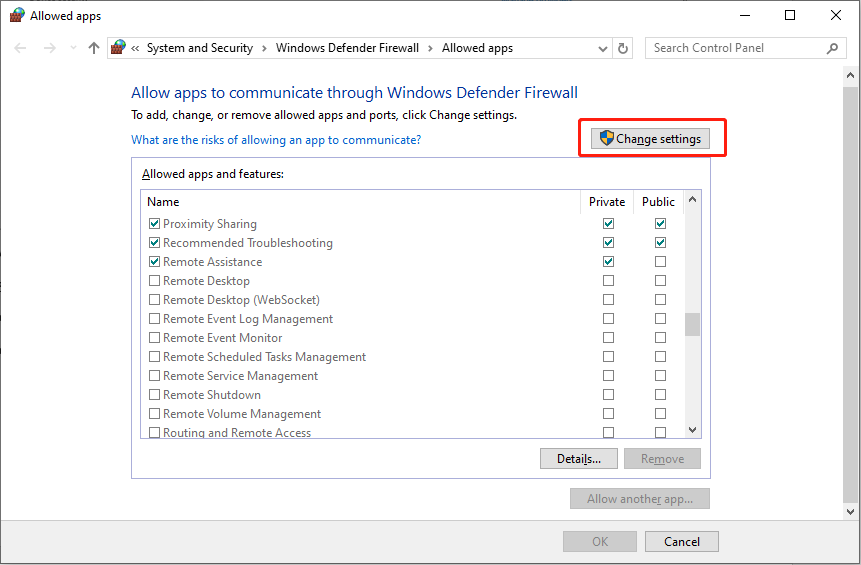Navigate to Windows Defender Firewall breadcrumb
861x565 pixels.
[x=347, y=48]
